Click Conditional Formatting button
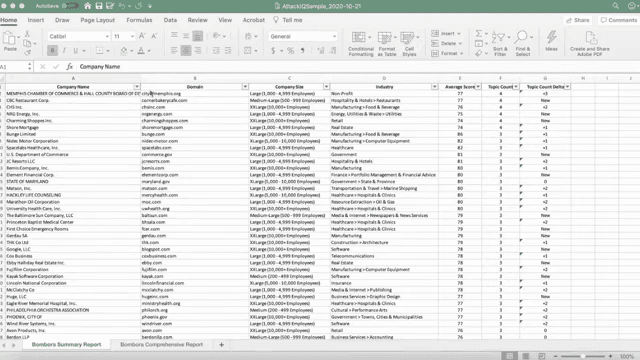Viewport: 640px width, 360px height. (361, 43)
